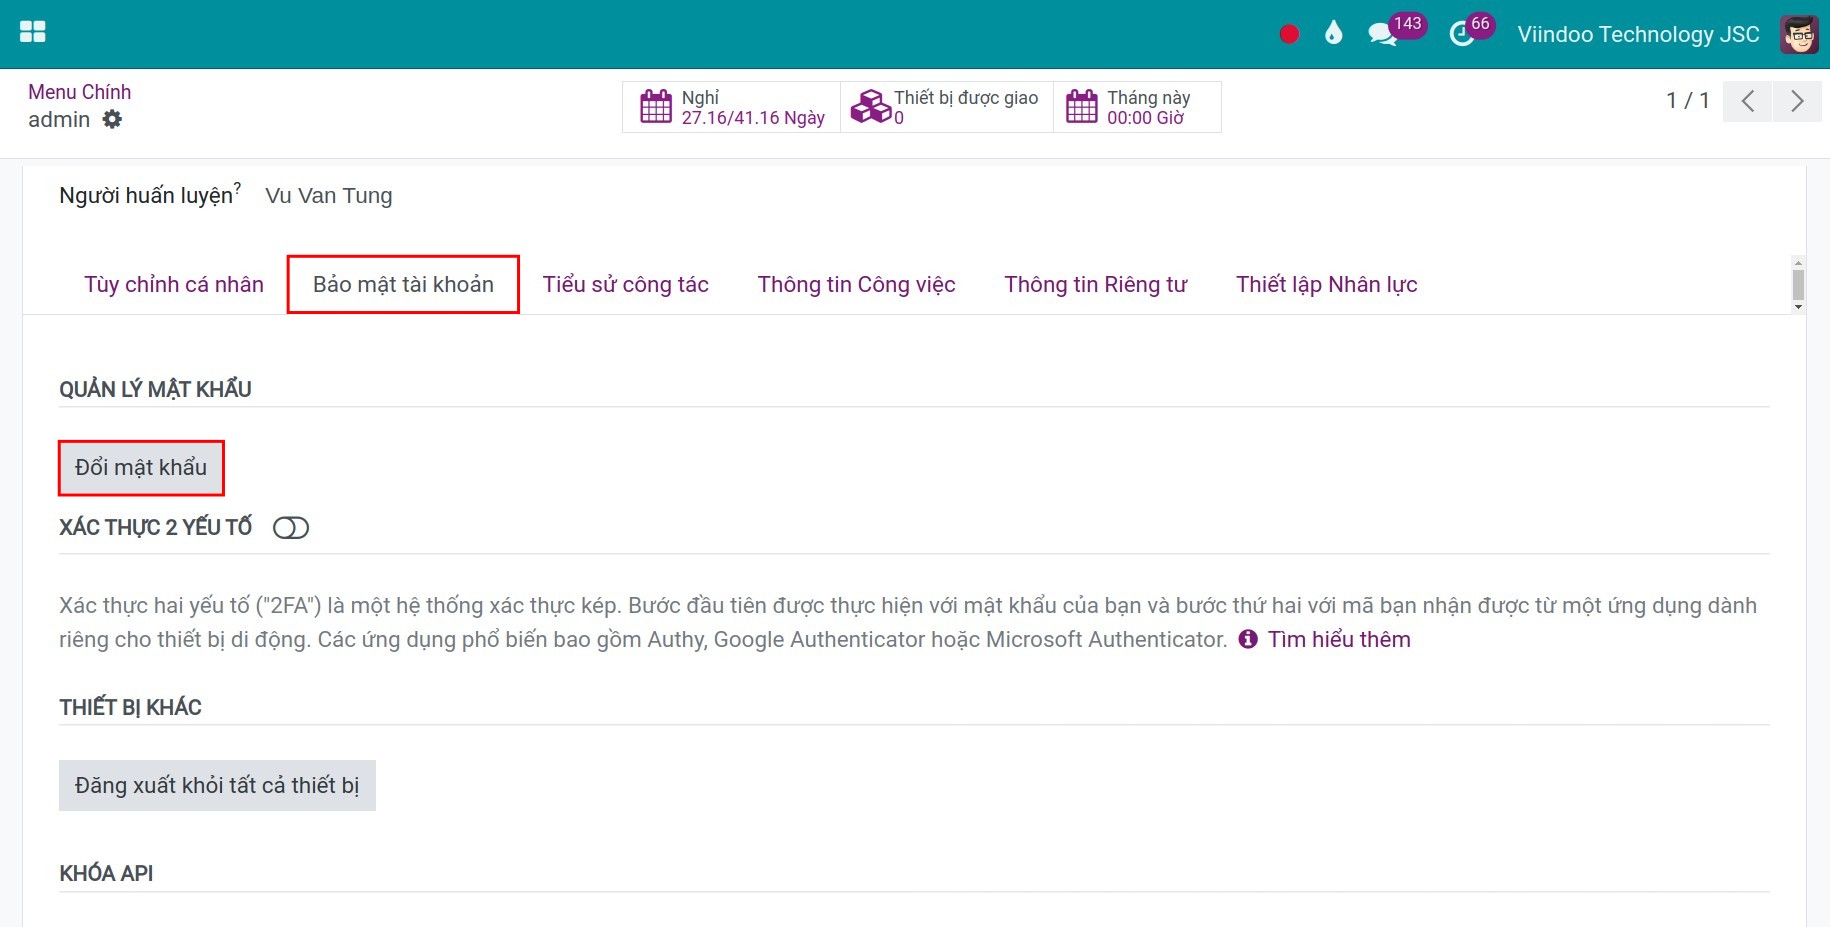Open the Tiểu sử công tác tab
The image size is (1830, 927).
point(626,284)
